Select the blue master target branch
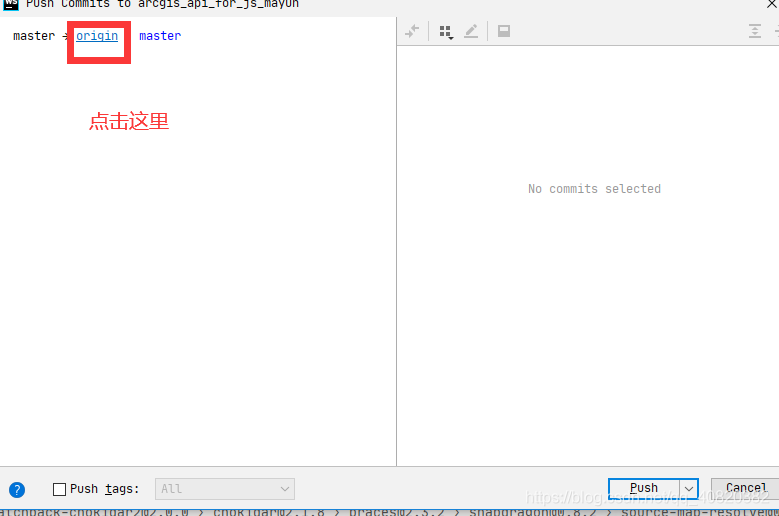The height and width of the screenshot is (516, 779). point(160,36)
